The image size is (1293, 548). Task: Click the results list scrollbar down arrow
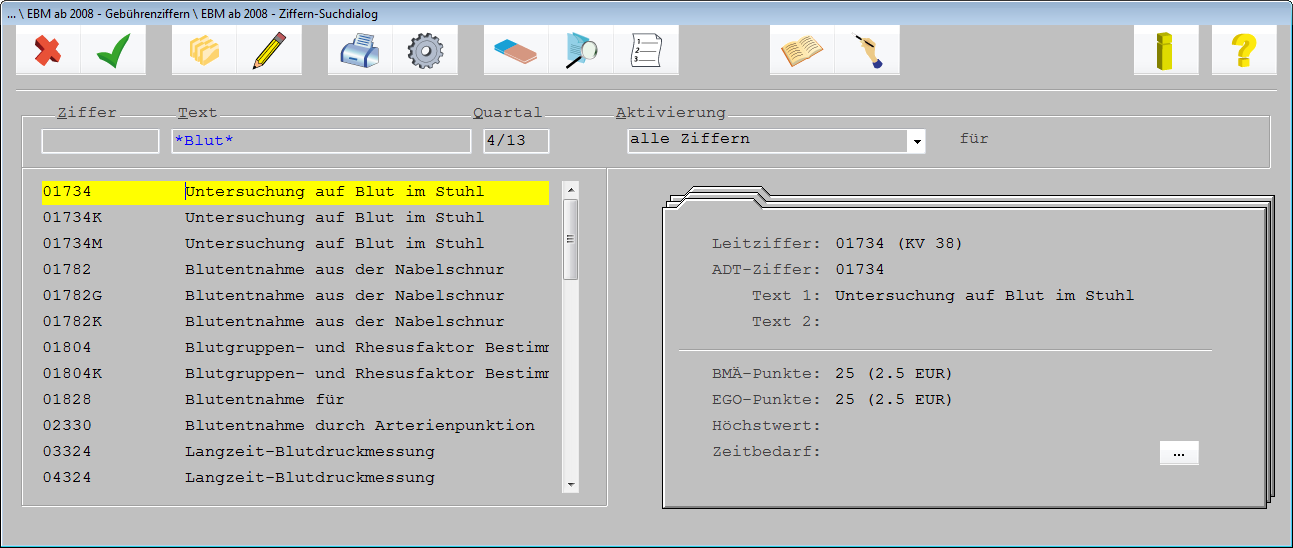coord(570,484)
